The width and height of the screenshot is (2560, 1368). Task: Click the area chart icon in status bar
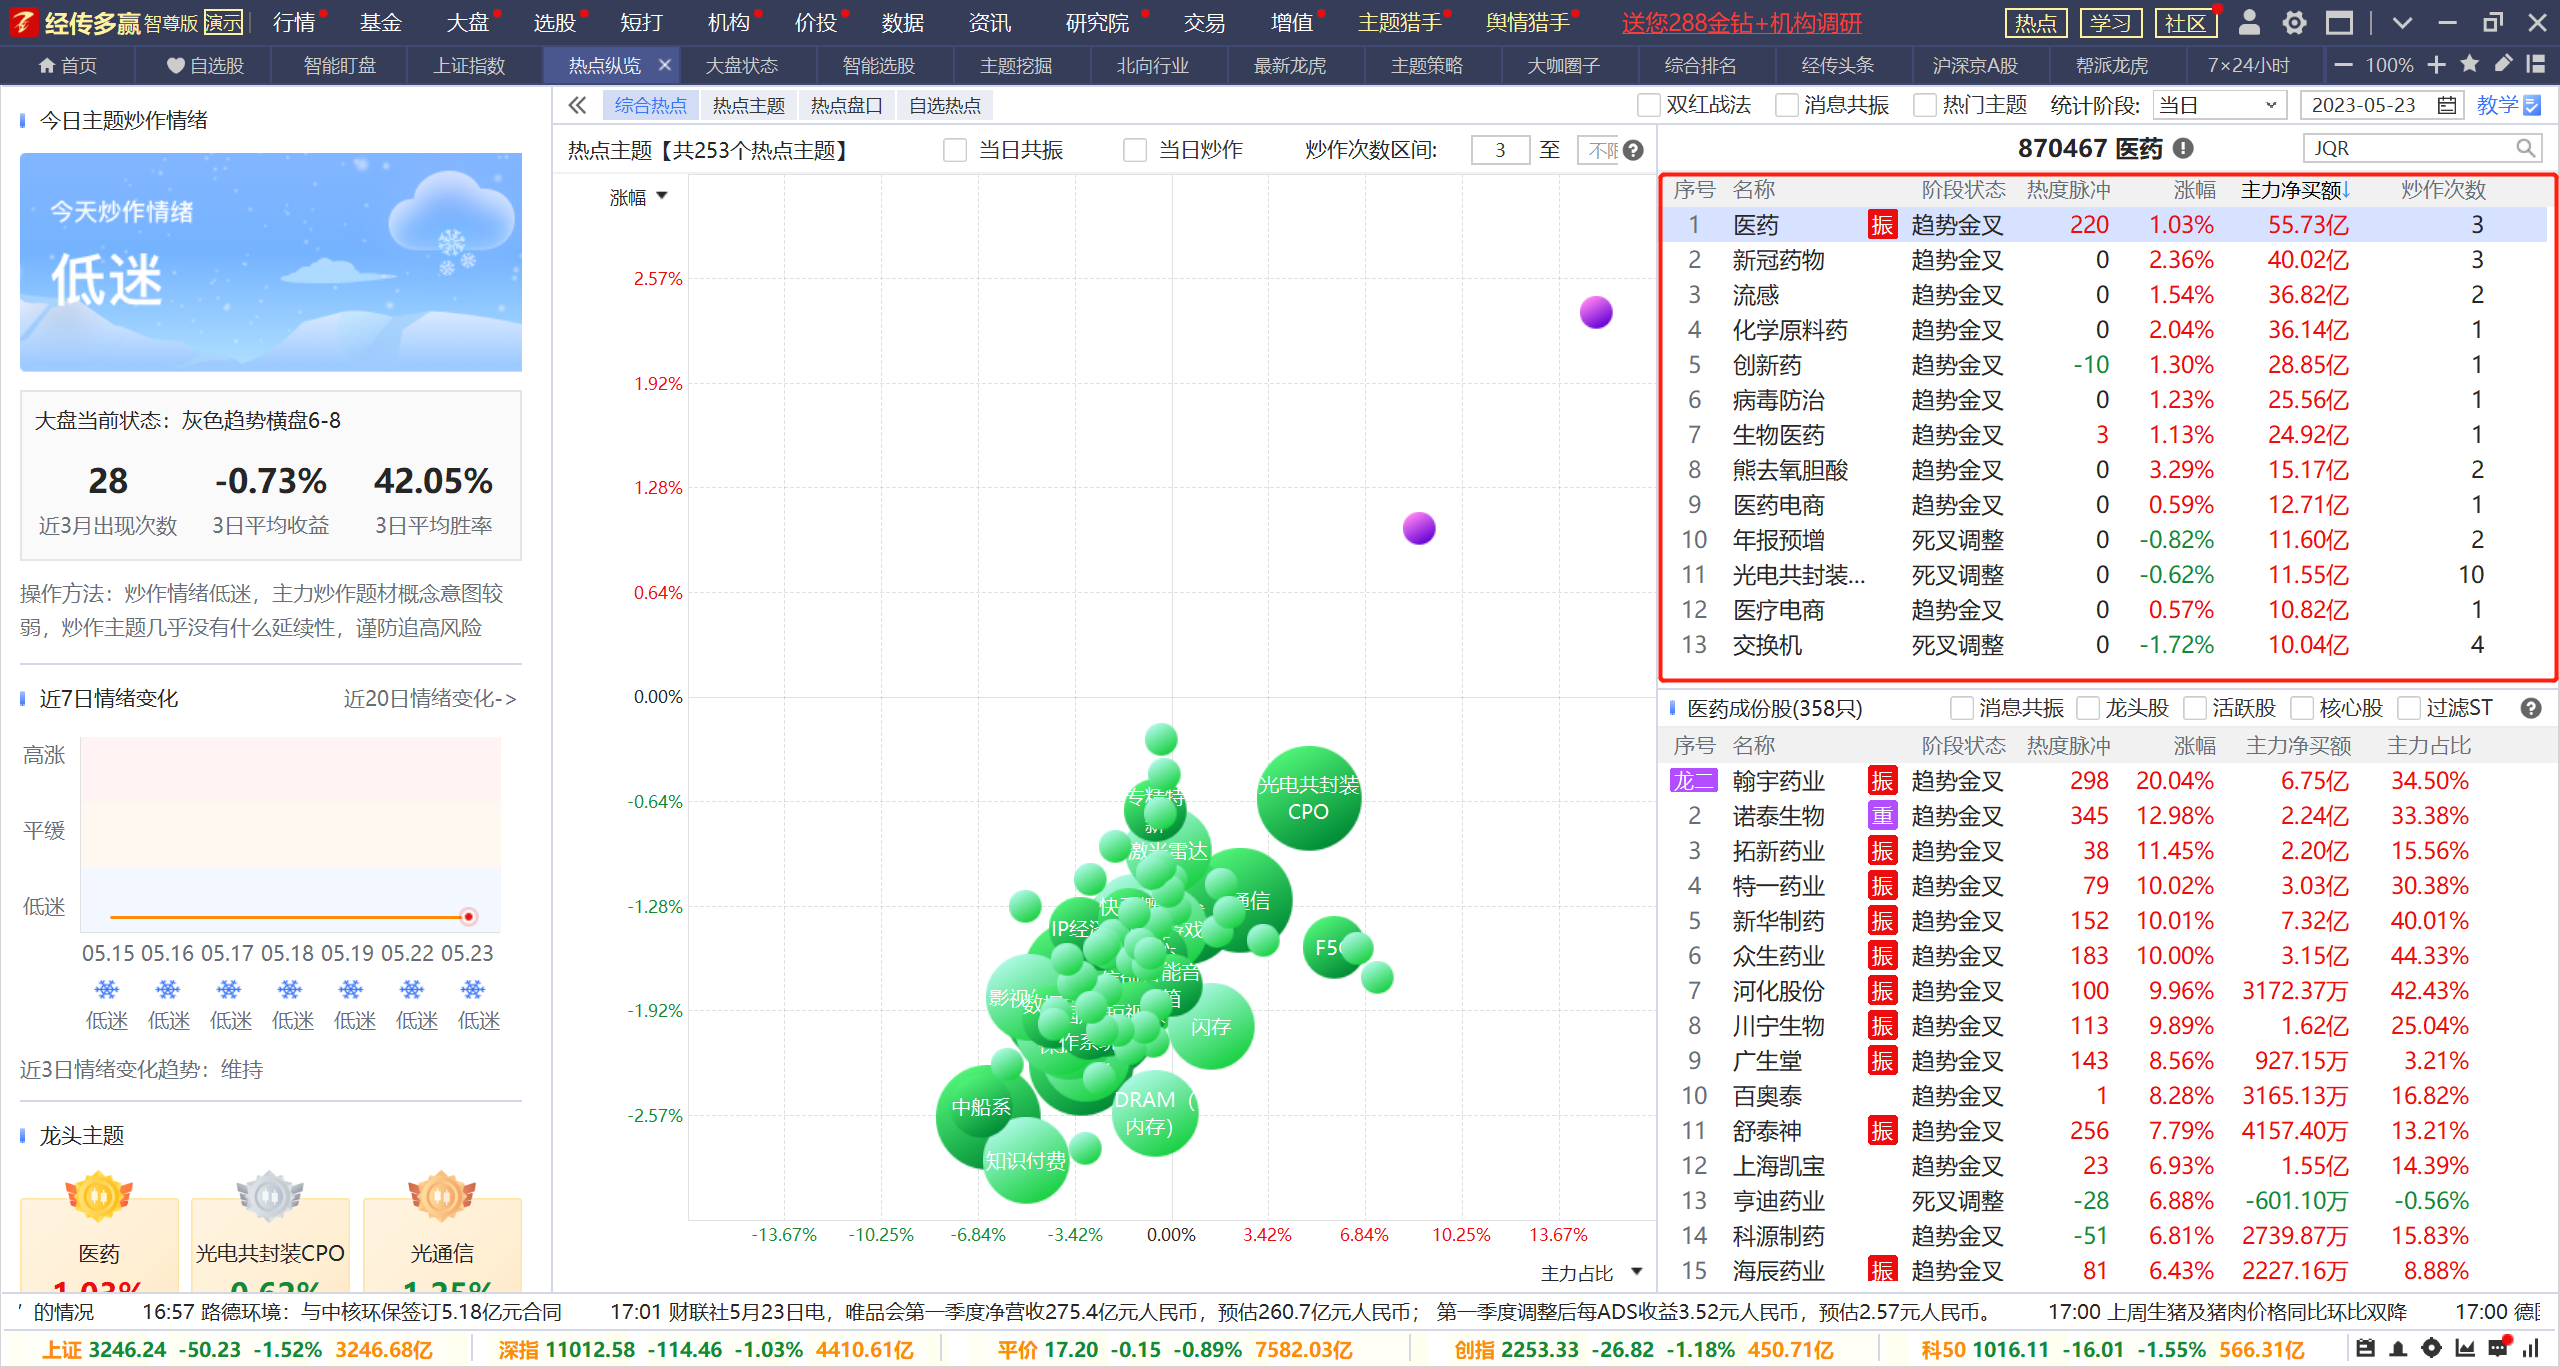pyautogui.click(x=2465, y=1349)
